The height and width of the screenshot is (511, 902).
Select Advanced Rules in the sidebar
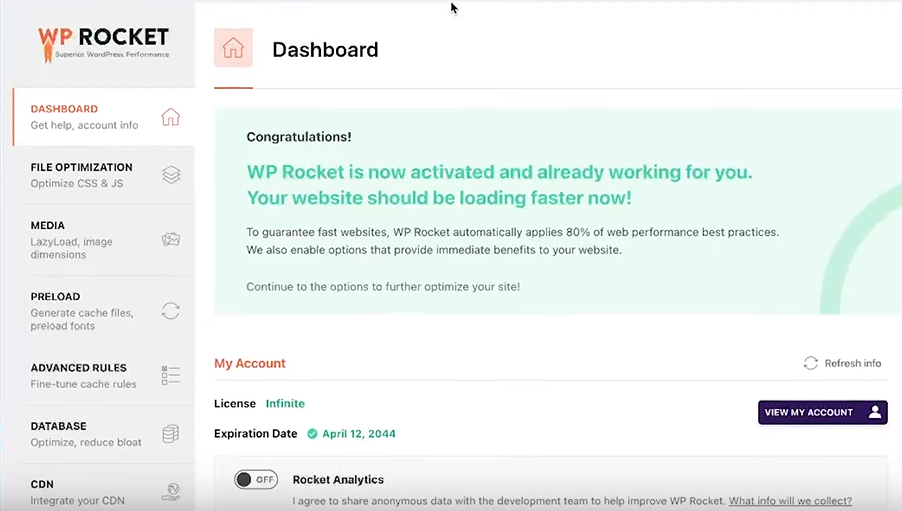tap(104, 375)
